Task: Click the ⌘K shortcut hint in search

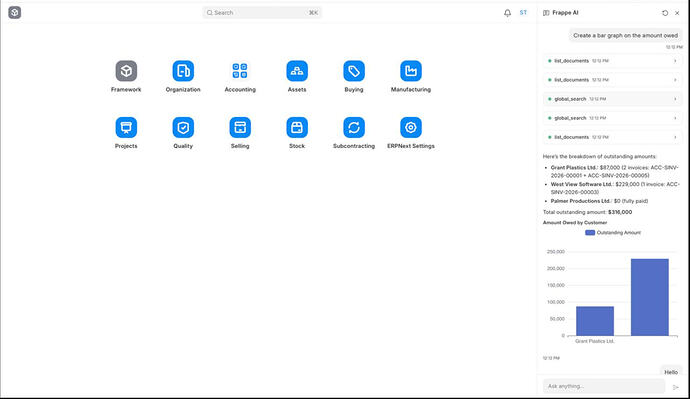Action: click(313, 13)
